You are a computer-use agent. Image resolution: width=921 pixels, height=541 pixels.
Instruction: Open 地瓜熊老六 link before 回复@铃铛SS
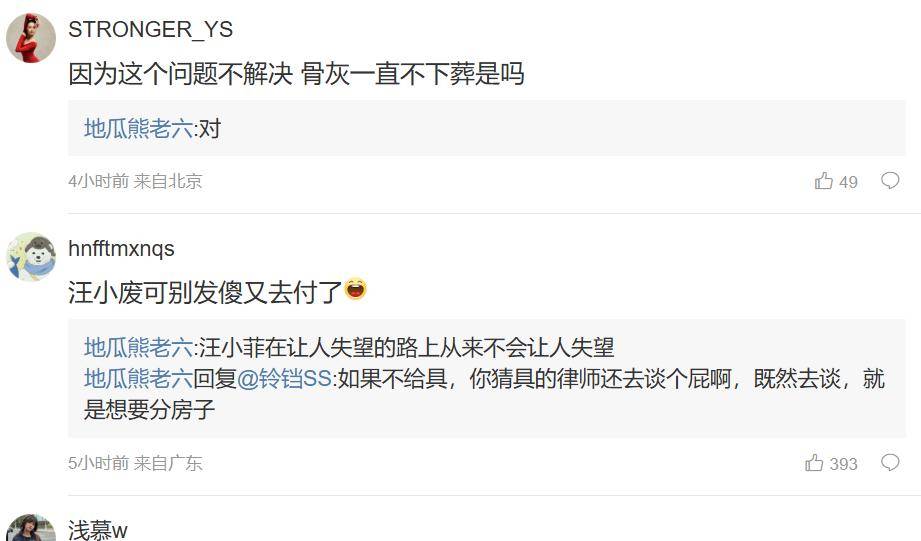pyautogui.click(x=138, y=378)
